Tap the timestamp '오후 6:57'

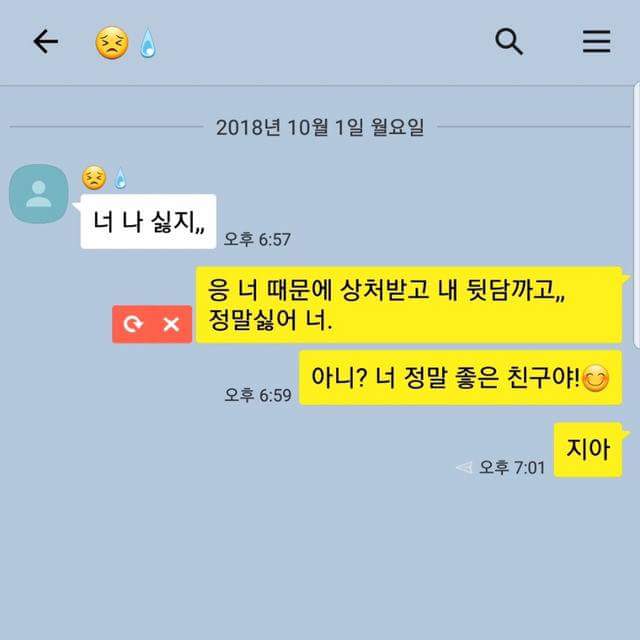(257, 239)
